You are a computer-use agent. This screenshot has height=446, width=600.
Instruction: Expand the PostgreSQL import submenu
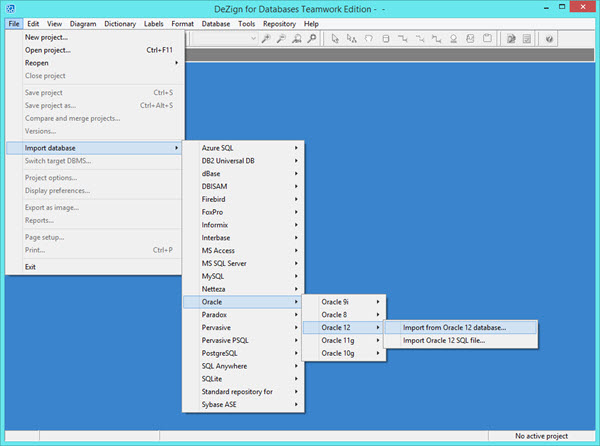click(x=243, y=353)
